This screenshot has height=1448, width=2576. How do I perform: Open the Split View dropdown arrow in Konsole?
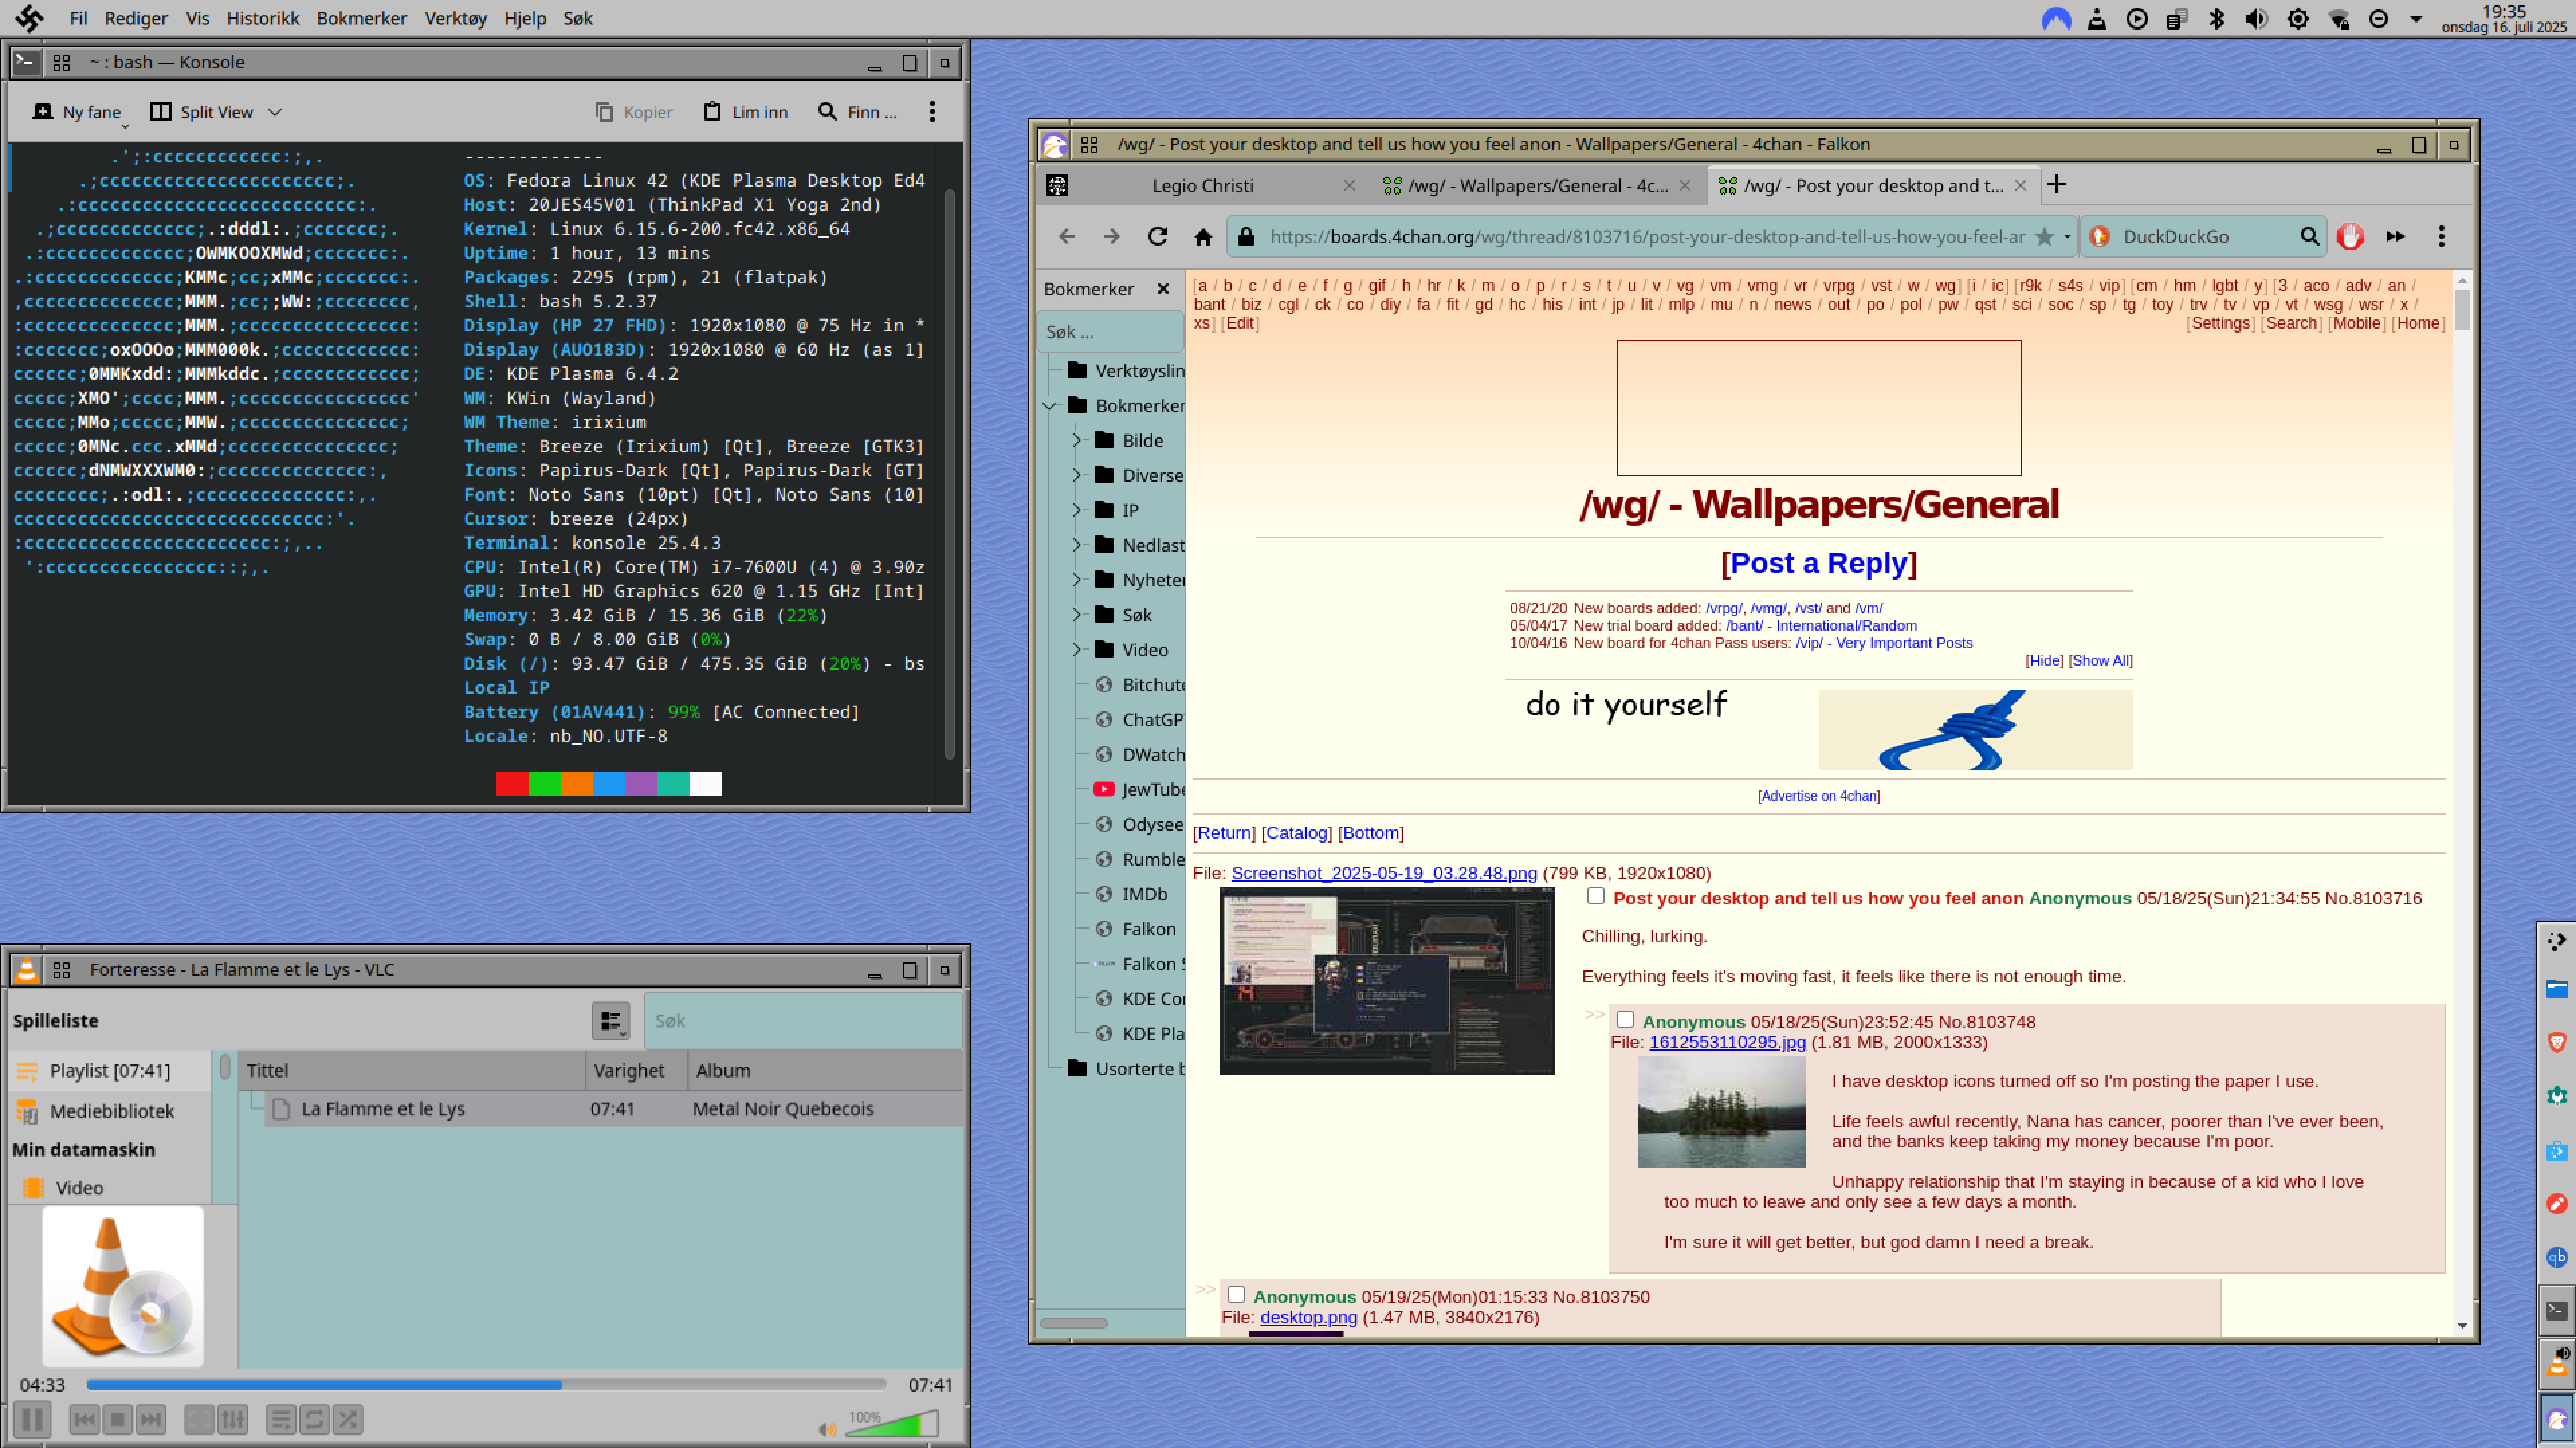(275, 112)
